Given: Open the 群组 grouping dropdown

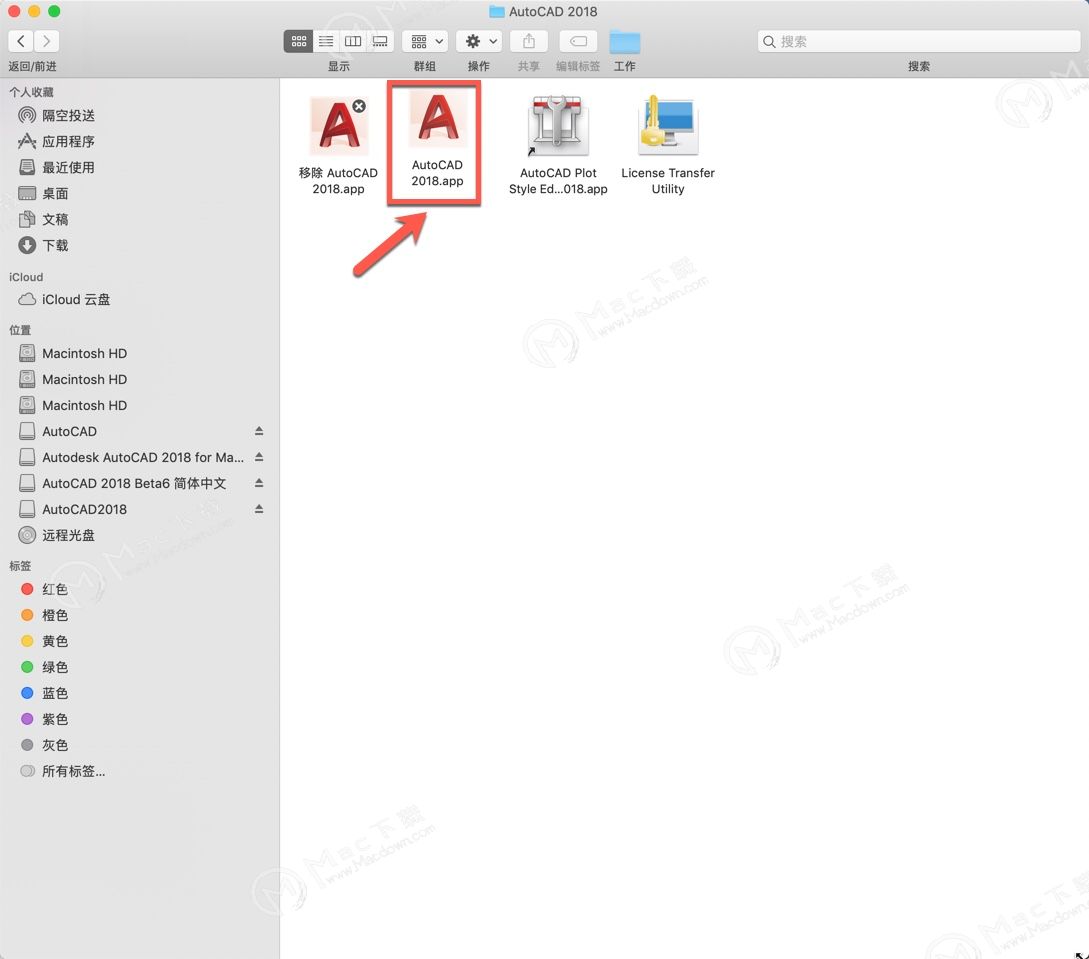Looking at the screenshot, I should [425, 41].
